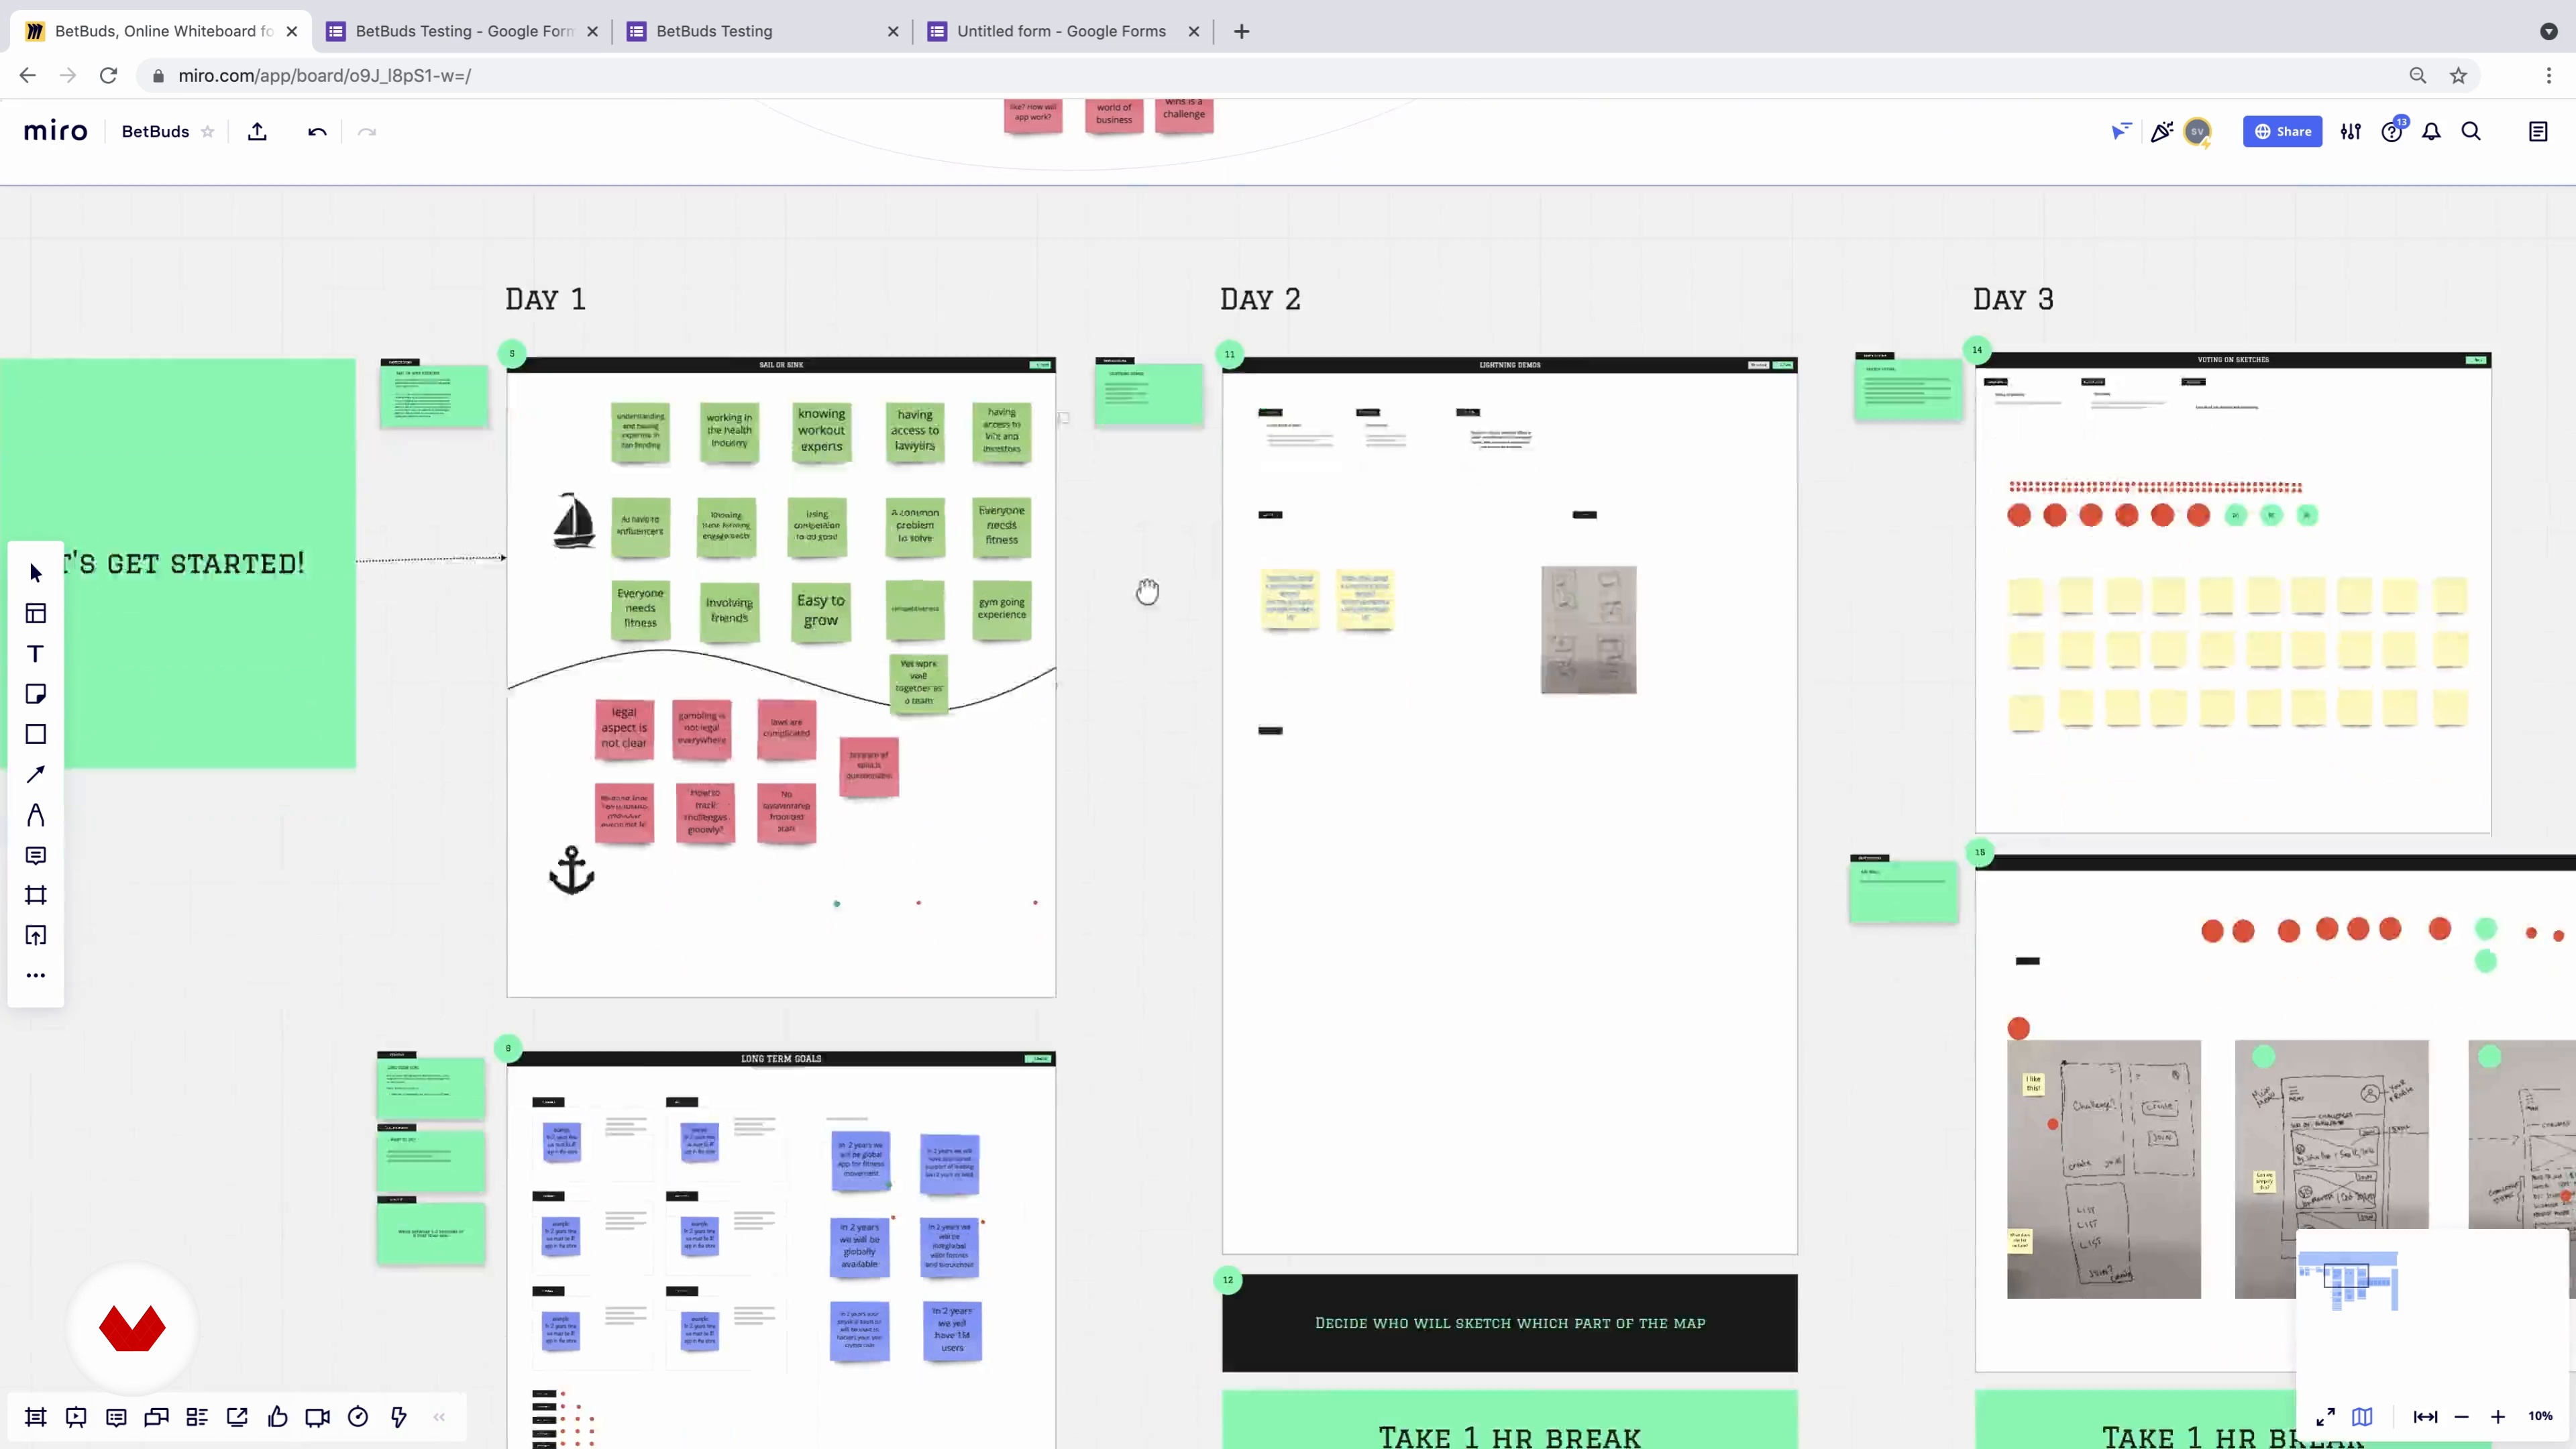
Task: Open the BetBuds board name
Action: coord(155,131)
